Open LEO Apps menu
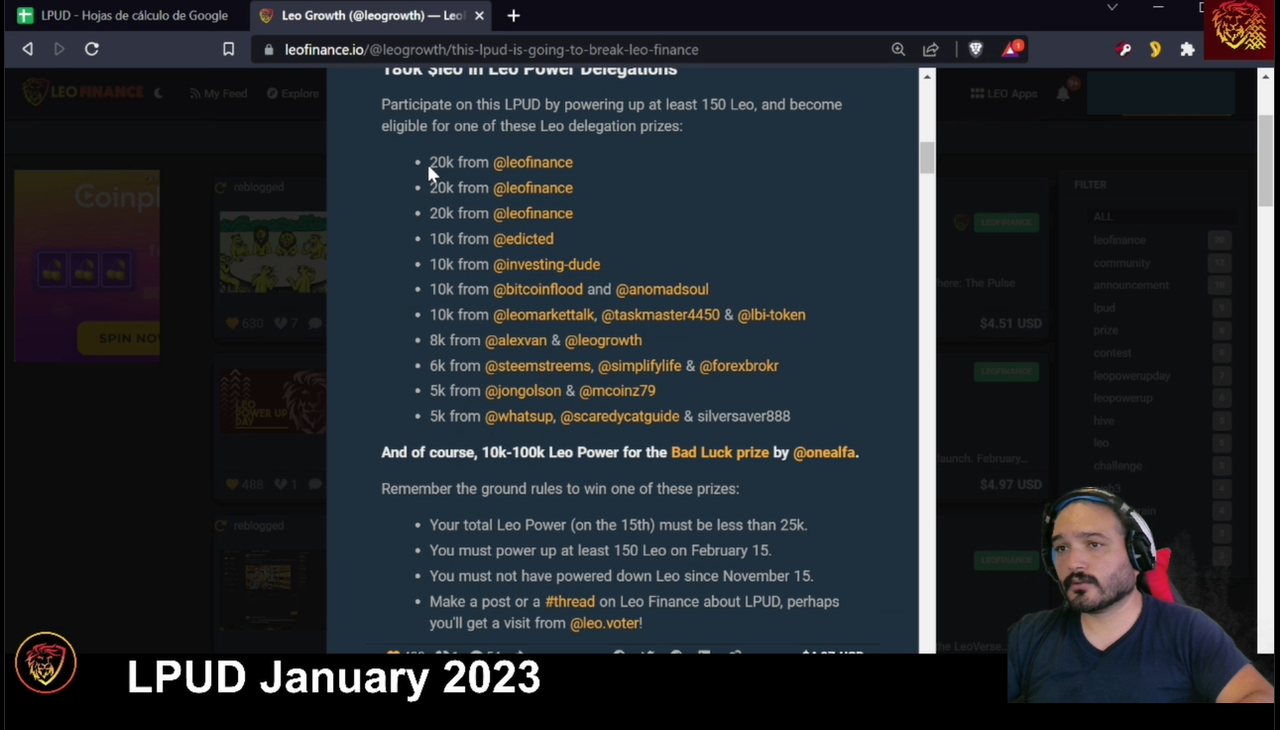This screenshot has width=1280, height=730. click(x=1003, y=93)
